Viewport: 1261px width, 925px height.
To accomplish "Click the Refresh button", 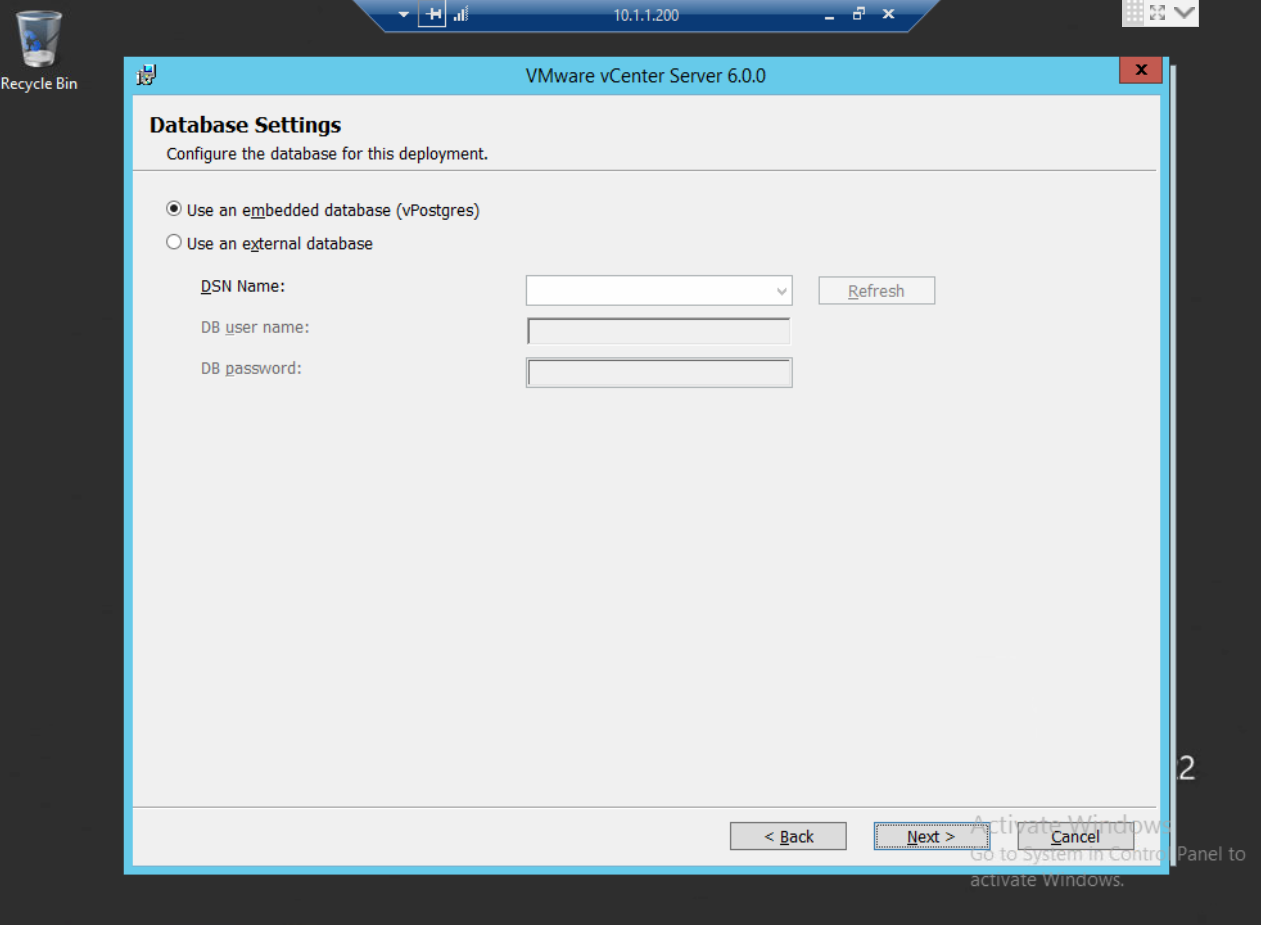I will tap(876, 291).
